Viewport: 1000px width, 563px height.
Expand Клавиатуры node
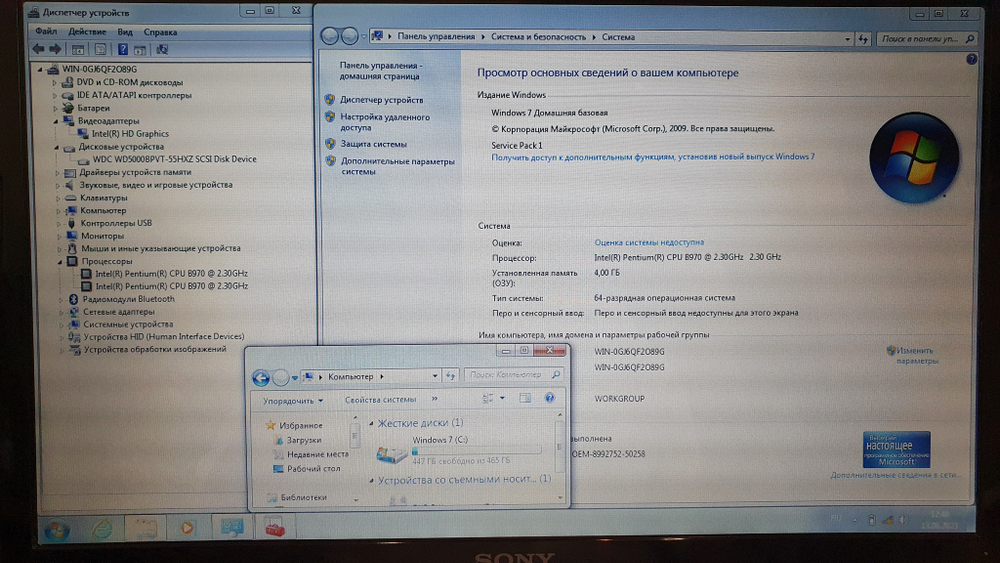[58, 198]
